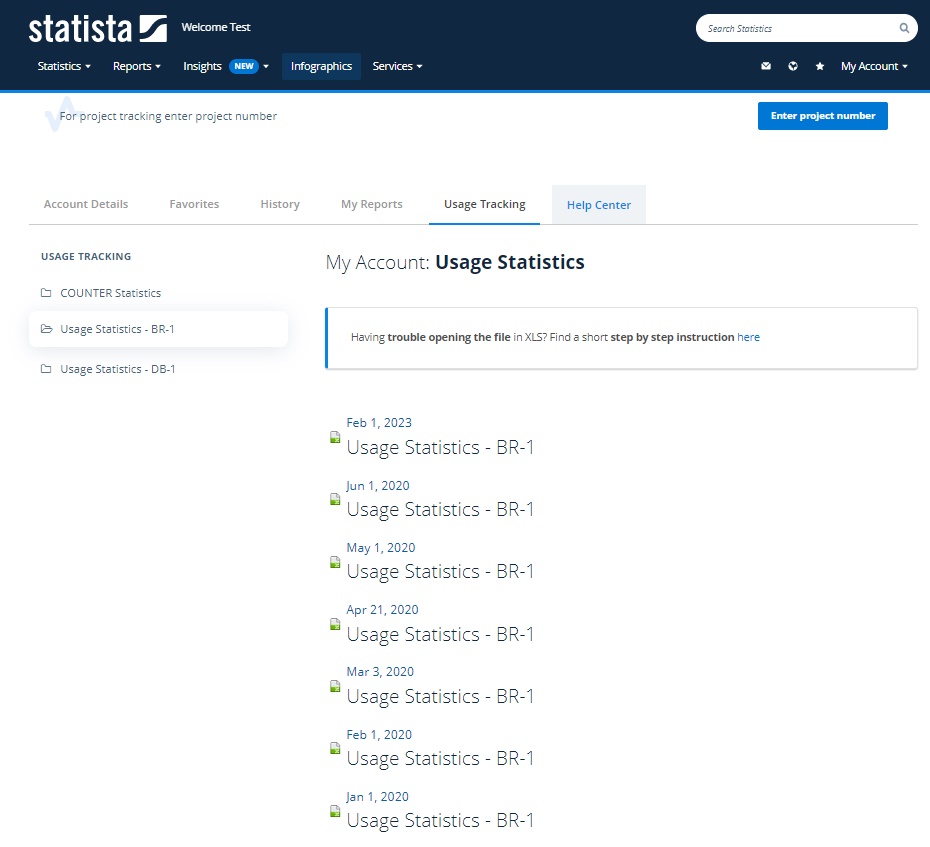Click the 'Jun 1, 2020' date text
The width and height of the screenshot is (930, 847).
pos(378,485)
